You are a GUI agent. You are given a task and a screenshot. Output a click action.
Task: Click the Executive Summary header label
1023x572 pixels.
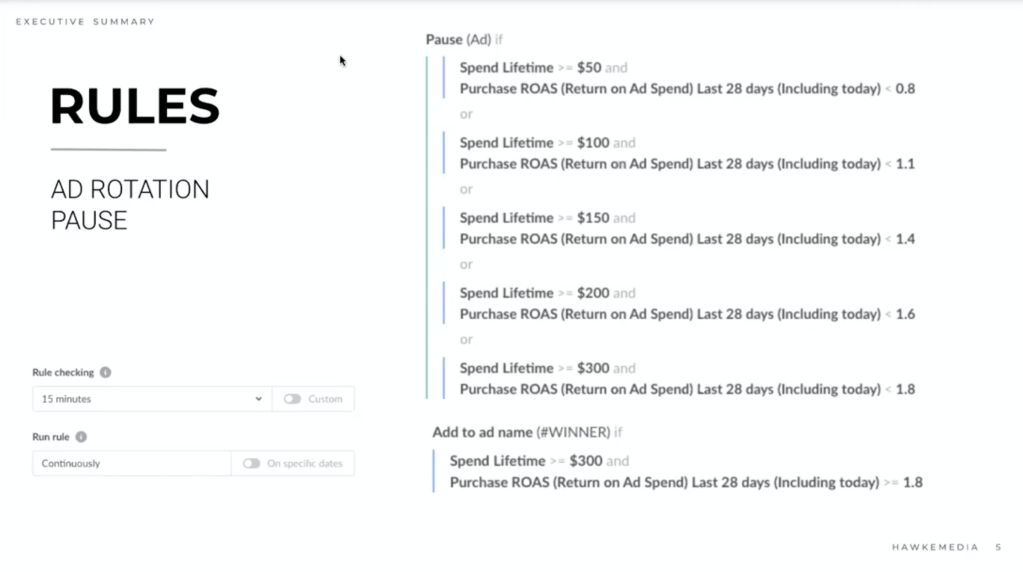point(85,22)
